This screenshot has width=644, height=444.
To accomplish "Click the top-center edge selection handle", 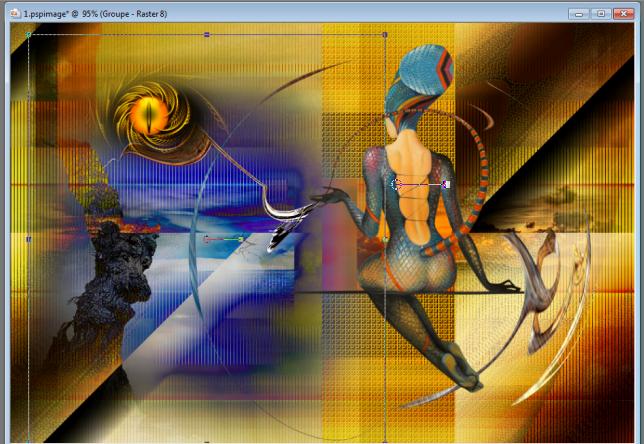I will click(207, 35).
